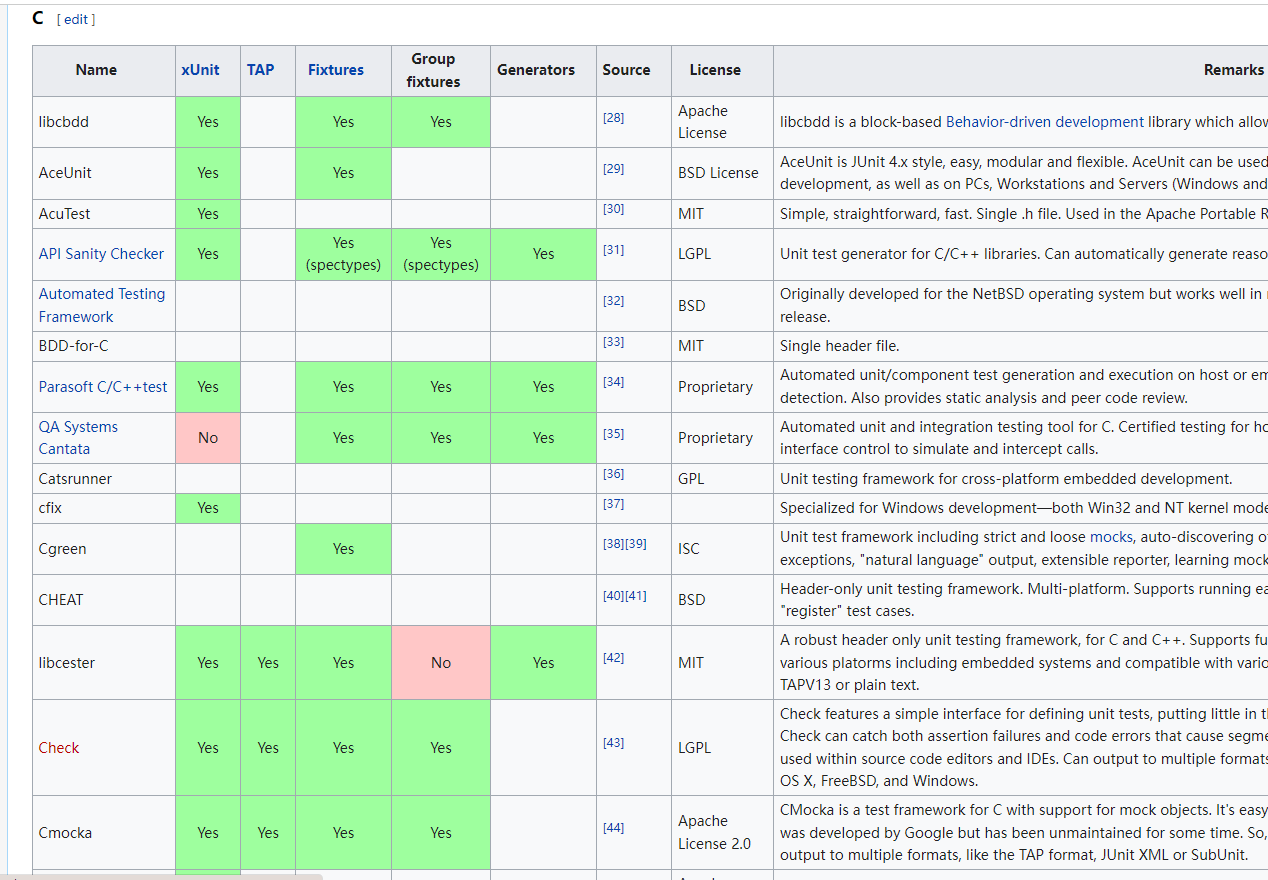This screenshot has width=1268, height=880.
Task: Click the edit link beside heading C
Action: [x=76, y=19]
